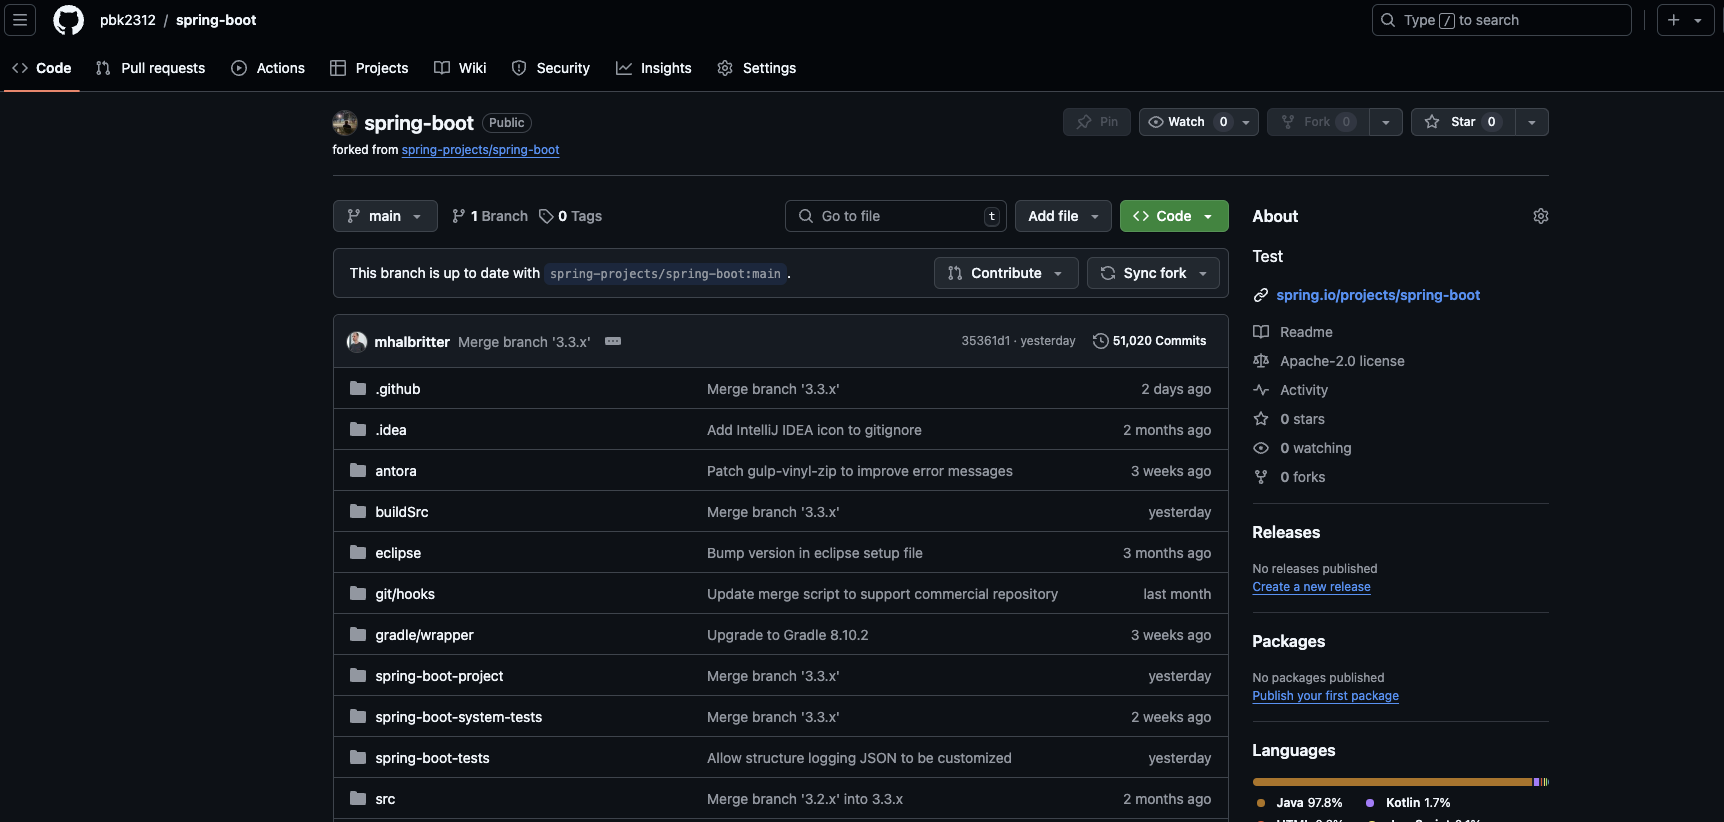Expand the Star lists dropdown arrow
Viewport: 1724px width, 822px height.
pos(1532,122)
